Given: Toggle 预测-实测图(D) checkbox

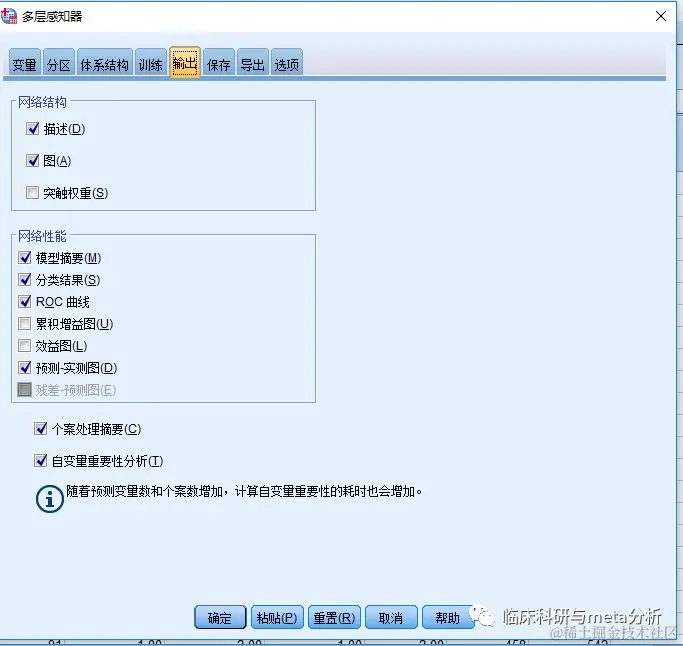Looking at the screenshot, I should point(25,368).
